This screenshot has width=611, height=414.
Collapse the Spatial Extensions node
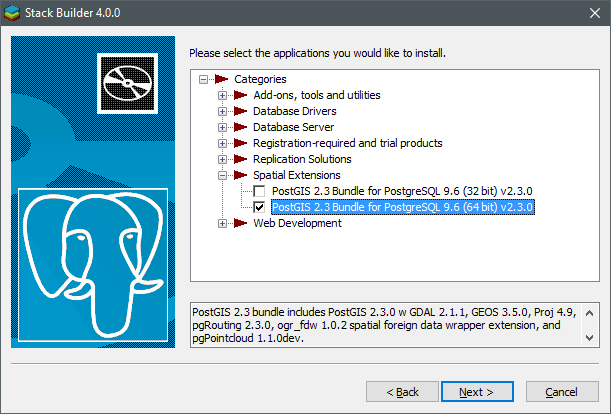[222, 175]
